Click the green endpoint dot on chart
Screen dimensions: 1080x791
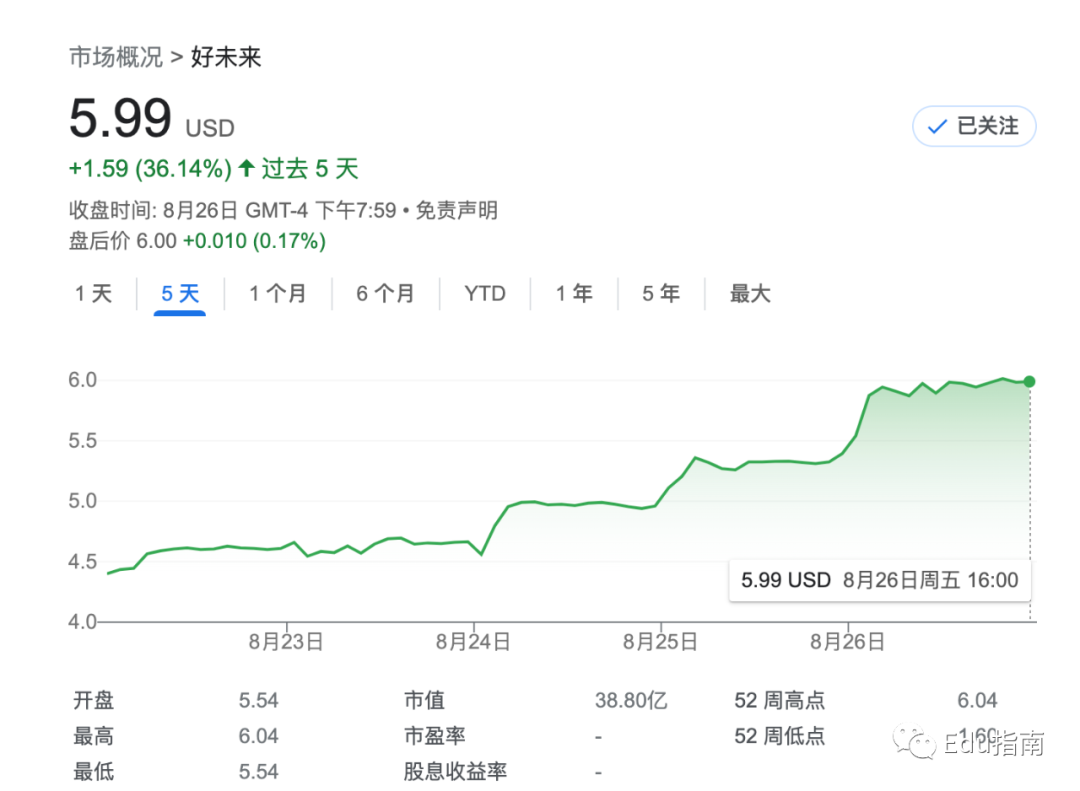[x=1029, y=382]
